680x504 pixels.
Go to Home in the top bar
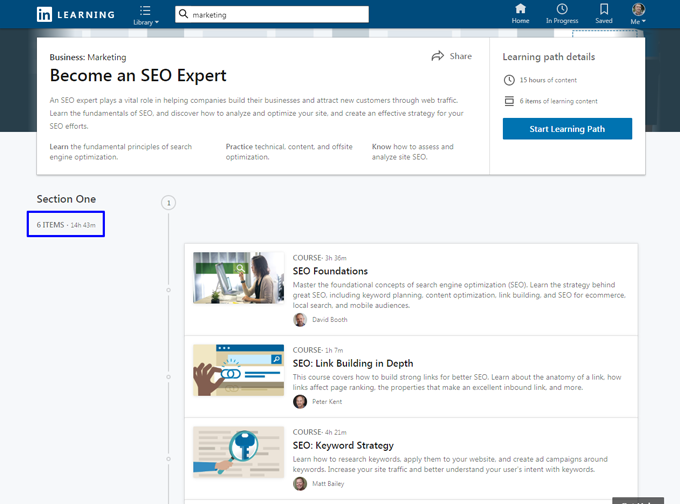click(520, 14)
